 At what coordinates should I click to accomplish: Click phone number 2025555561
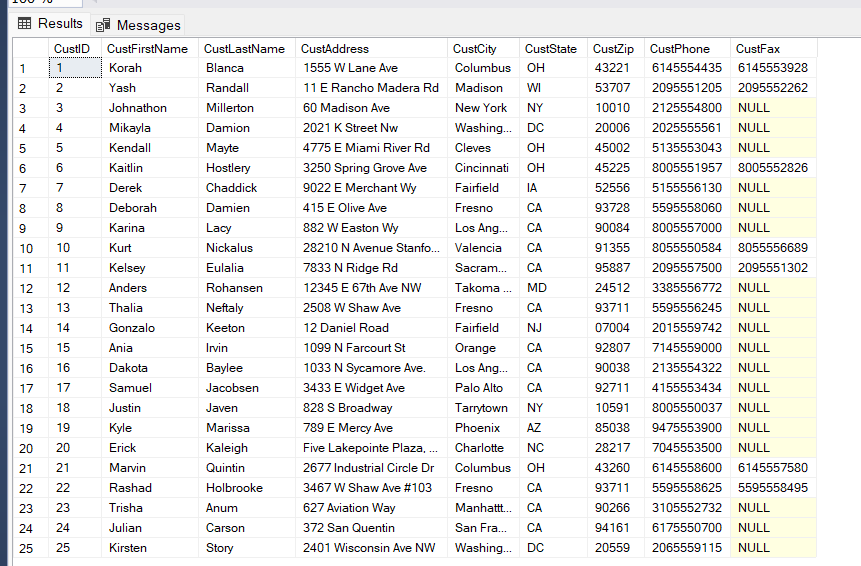(687, 128)
